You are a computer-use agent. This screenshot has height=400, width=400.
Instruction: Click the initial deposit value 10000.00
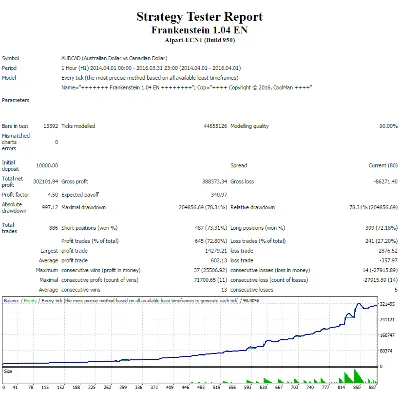coord(47,165)
